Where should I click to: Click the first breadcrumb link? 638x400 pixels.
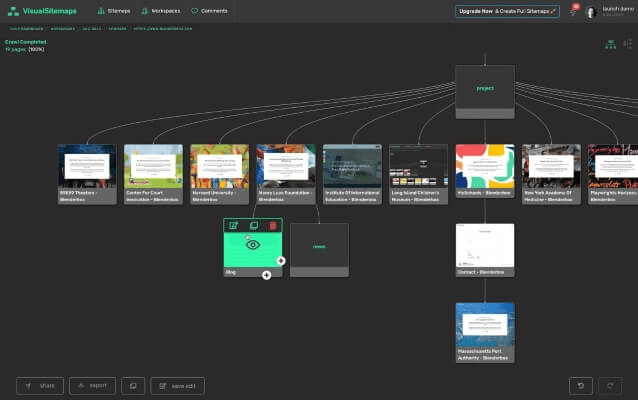coord(26,29)
